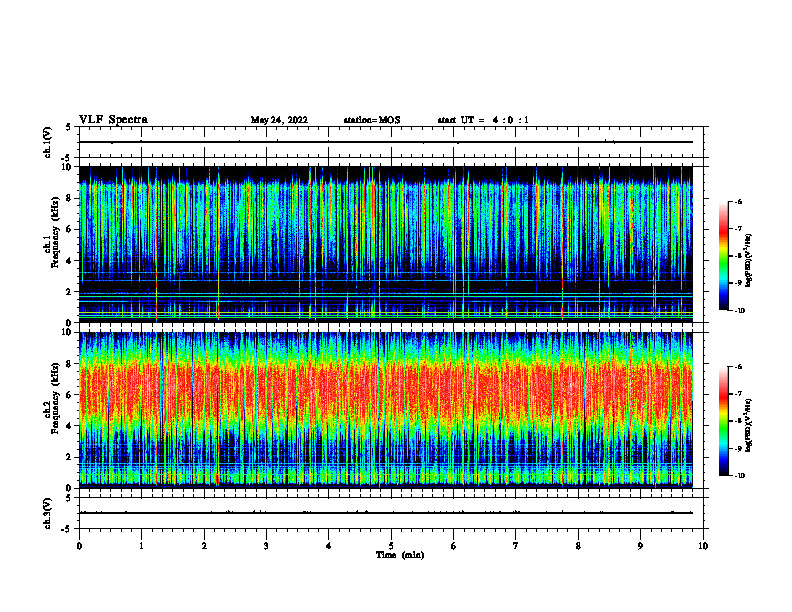This screenshot has width=792, height=612.
Task: Click the ch.1 voltage waveform trace
Action: point(386,142)
